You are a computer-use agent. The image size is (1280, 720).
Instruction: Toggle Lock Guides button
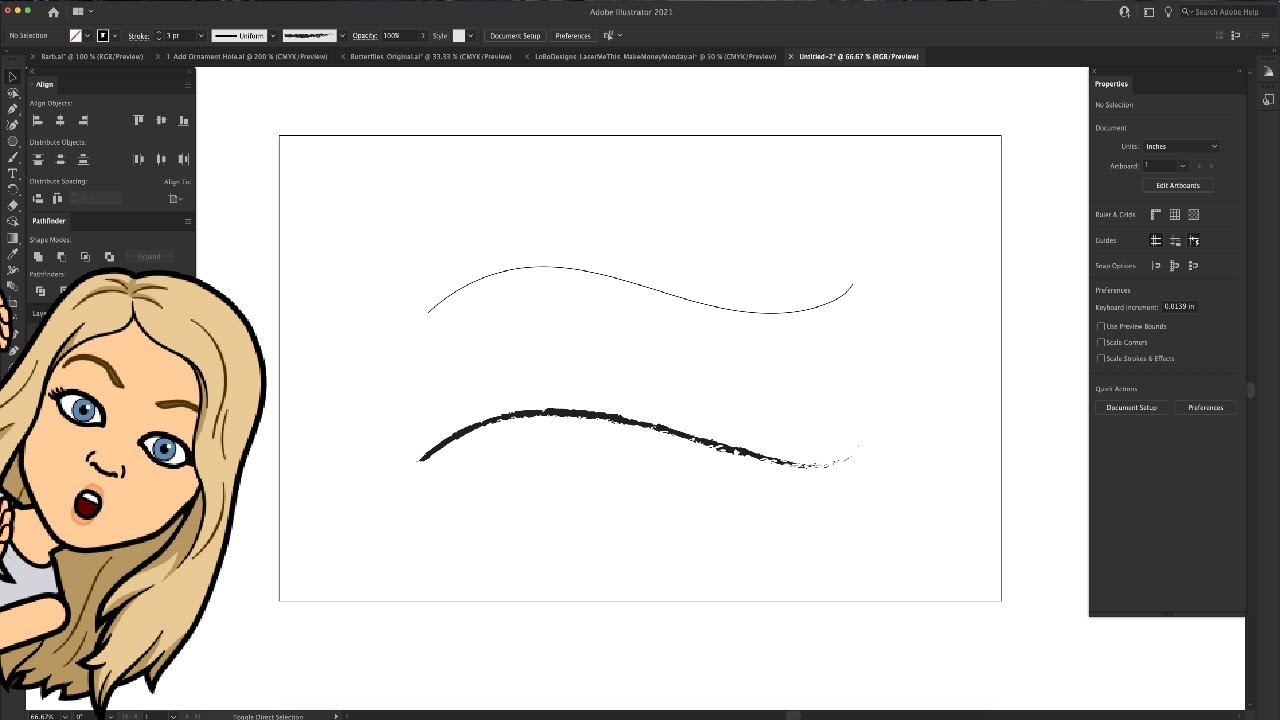(x=1175, y=240)
